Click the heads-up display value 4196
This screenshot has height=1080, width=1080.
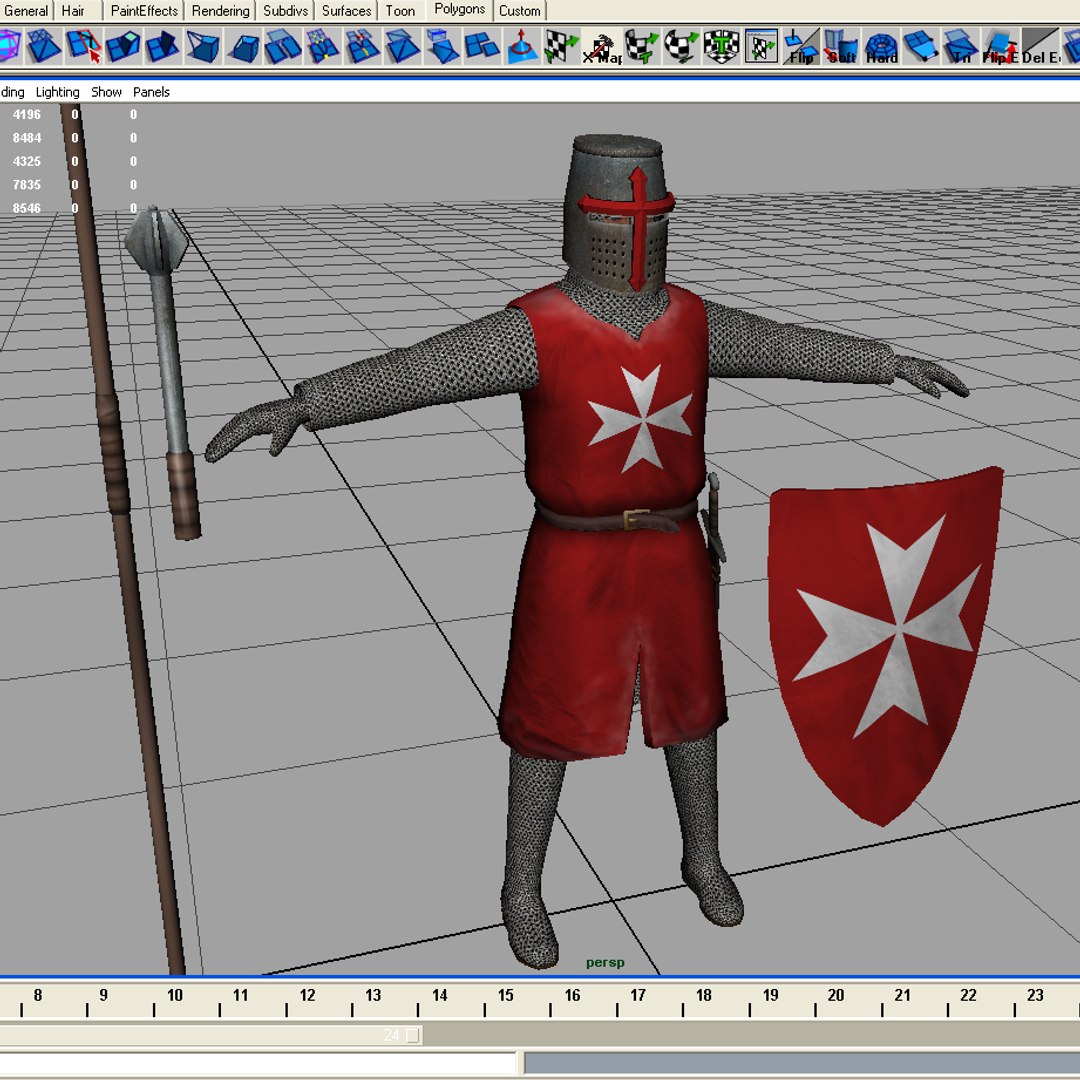click(x=27, y=114)
